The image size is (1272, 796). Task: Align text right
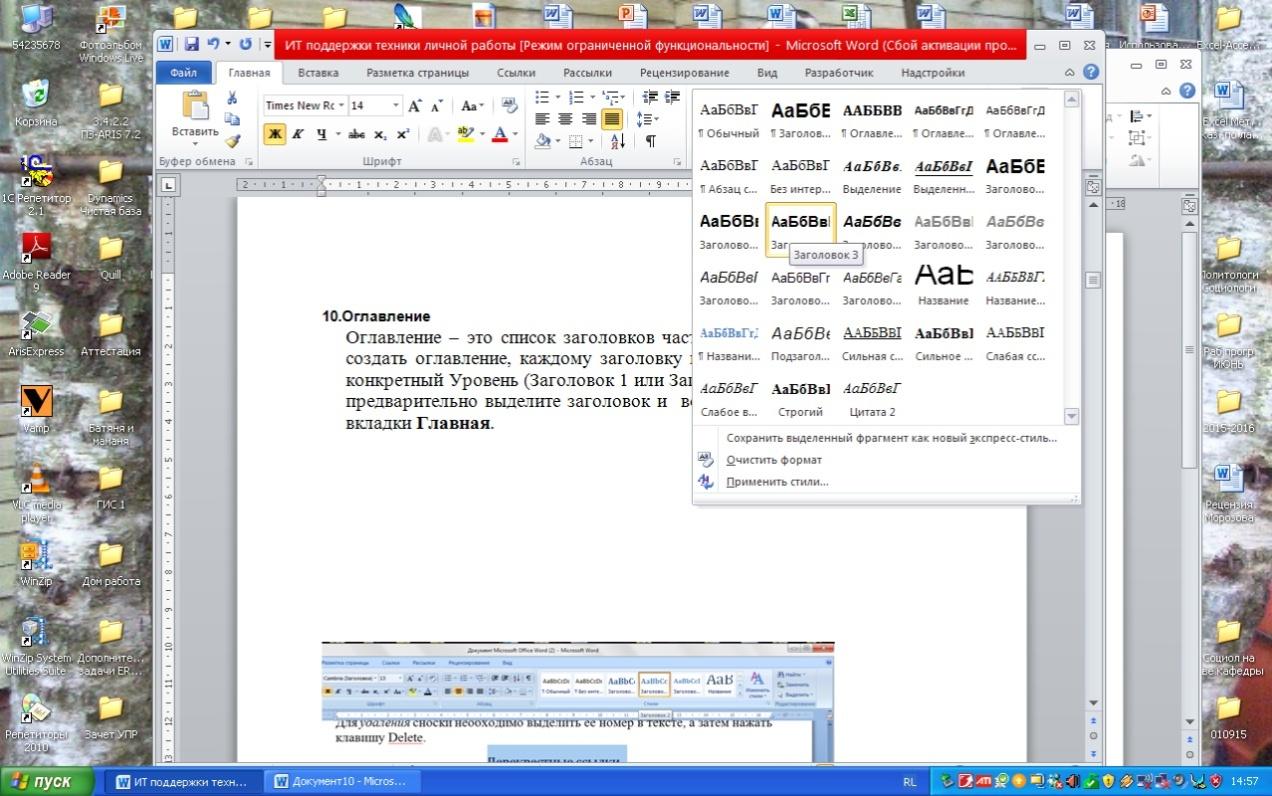point(588,119)
